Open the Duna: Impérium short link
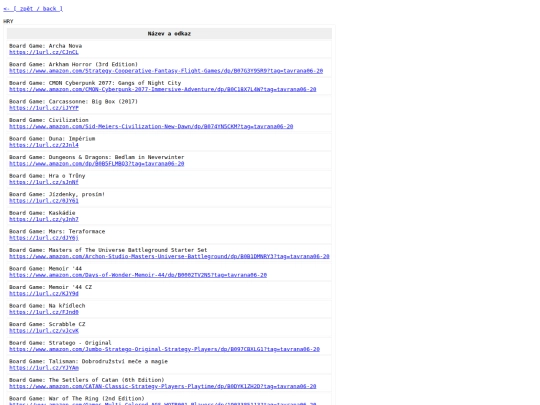Screen dimensions: 540x405 click(x=44, y=145)
